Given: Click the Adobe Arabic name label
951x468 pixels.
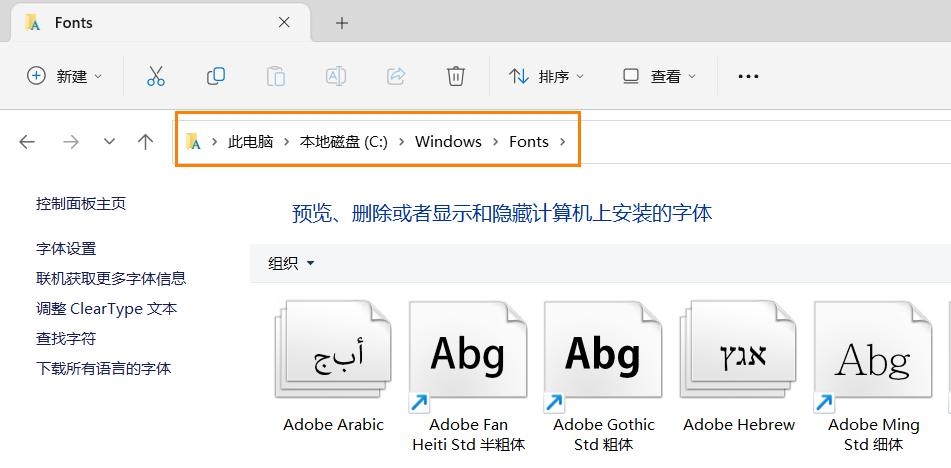Looking at the screenshot, I should (334, 425).
